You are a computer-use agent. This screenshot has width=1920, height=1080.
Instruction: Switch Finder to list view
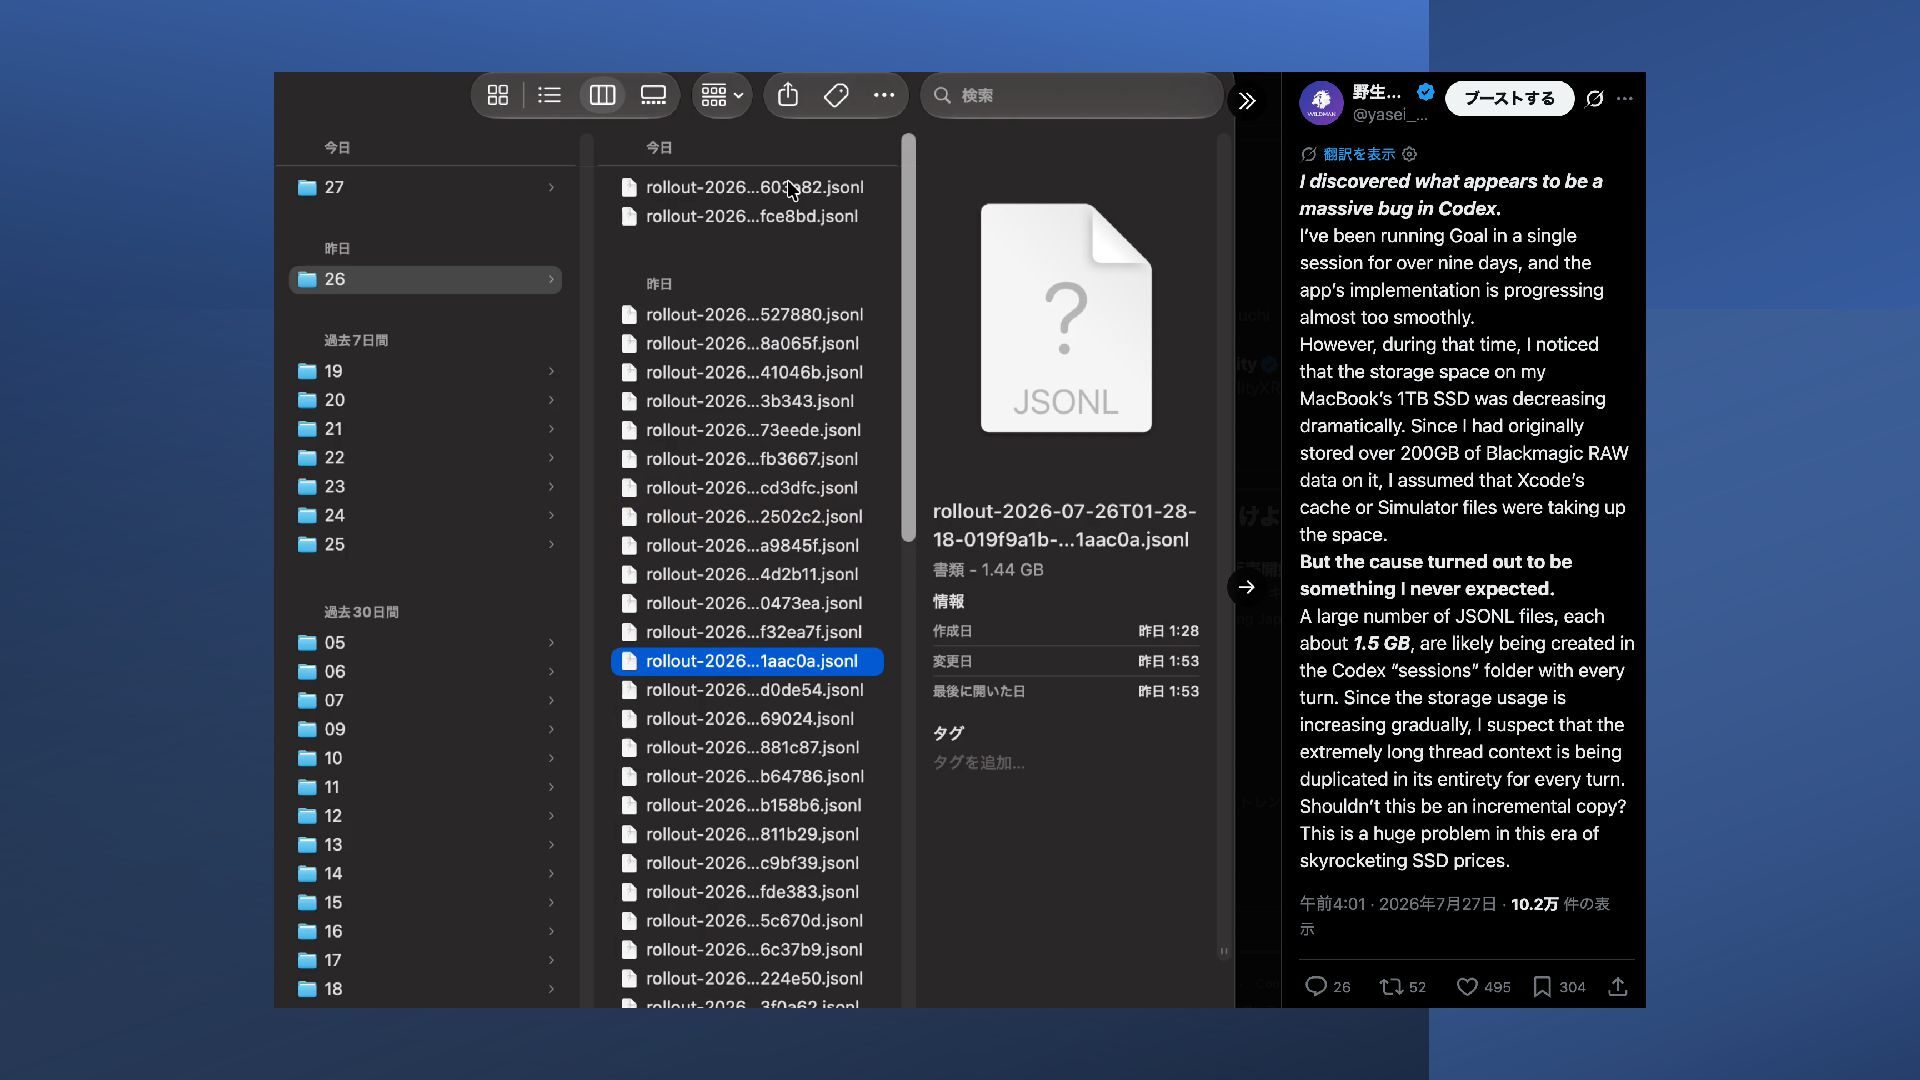click(549, 95)
